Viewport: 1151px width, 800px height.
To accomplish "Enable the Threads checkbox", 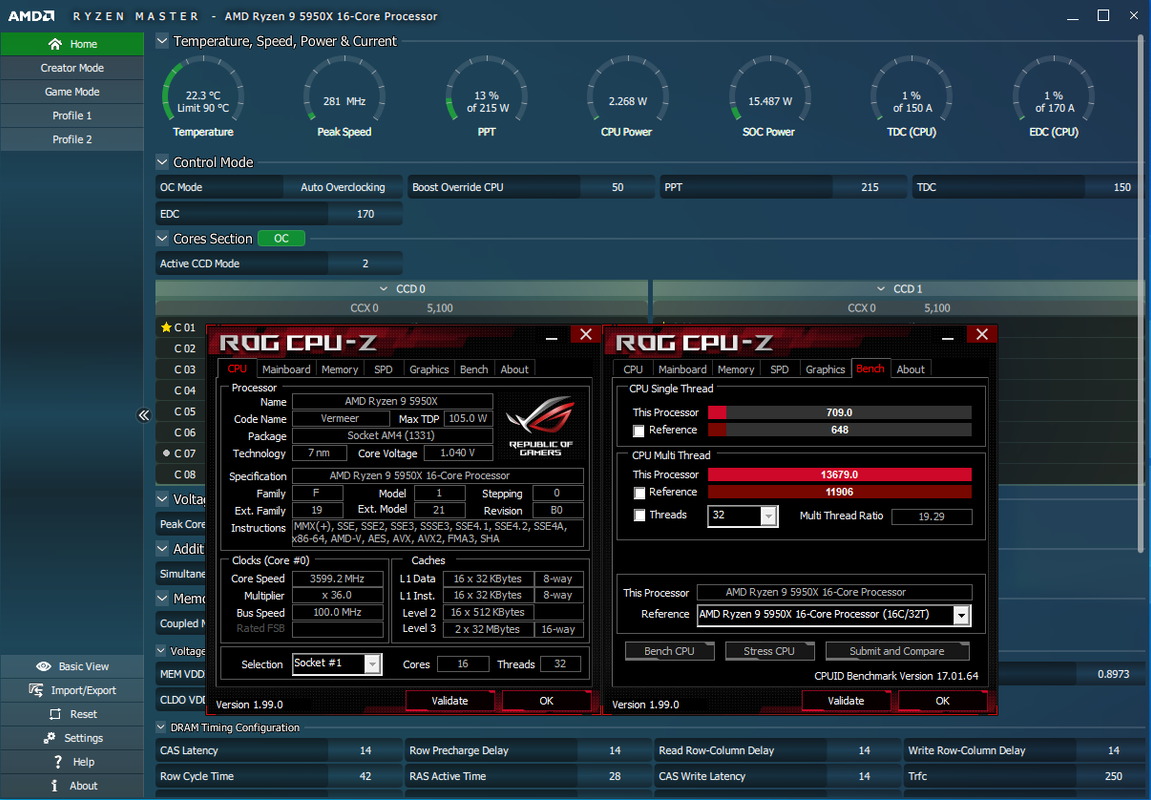I will (639, 515).
